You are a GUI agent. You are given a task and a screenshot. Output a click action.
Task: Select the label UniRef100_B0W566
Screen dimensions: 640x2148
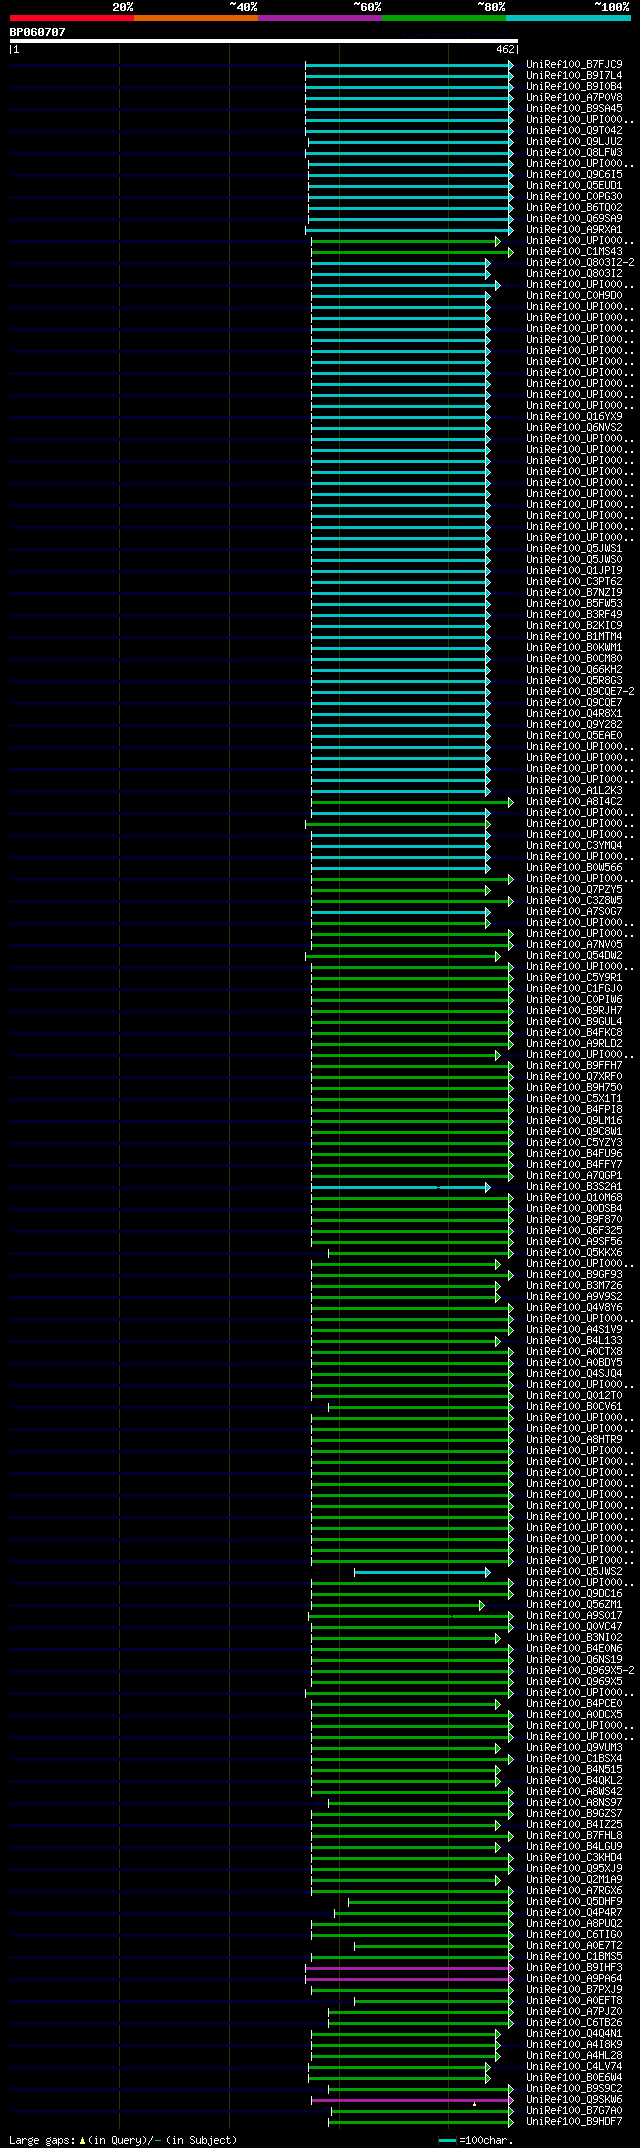[574, 867]
